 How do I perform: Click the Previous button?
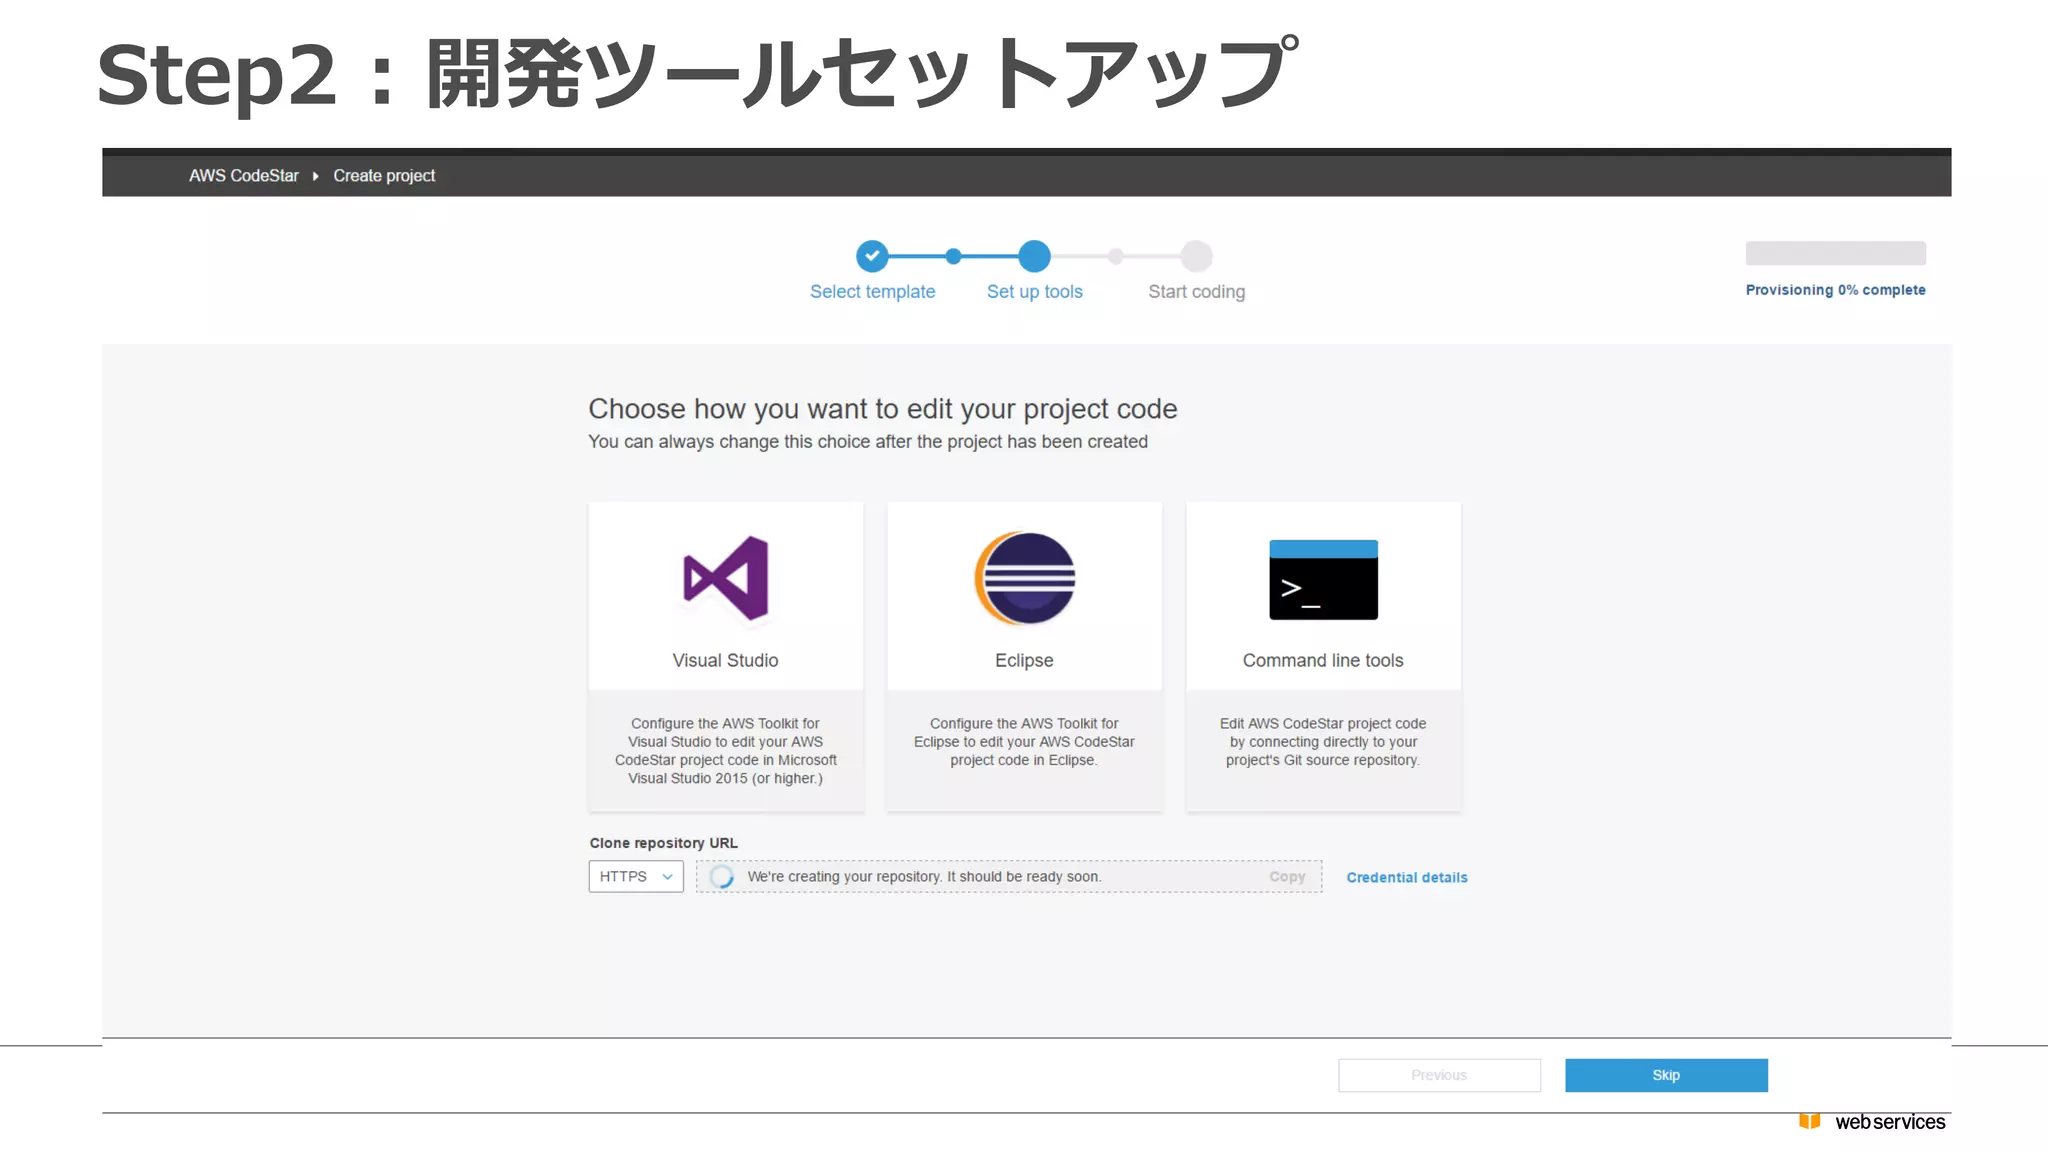[1439, 1075]
